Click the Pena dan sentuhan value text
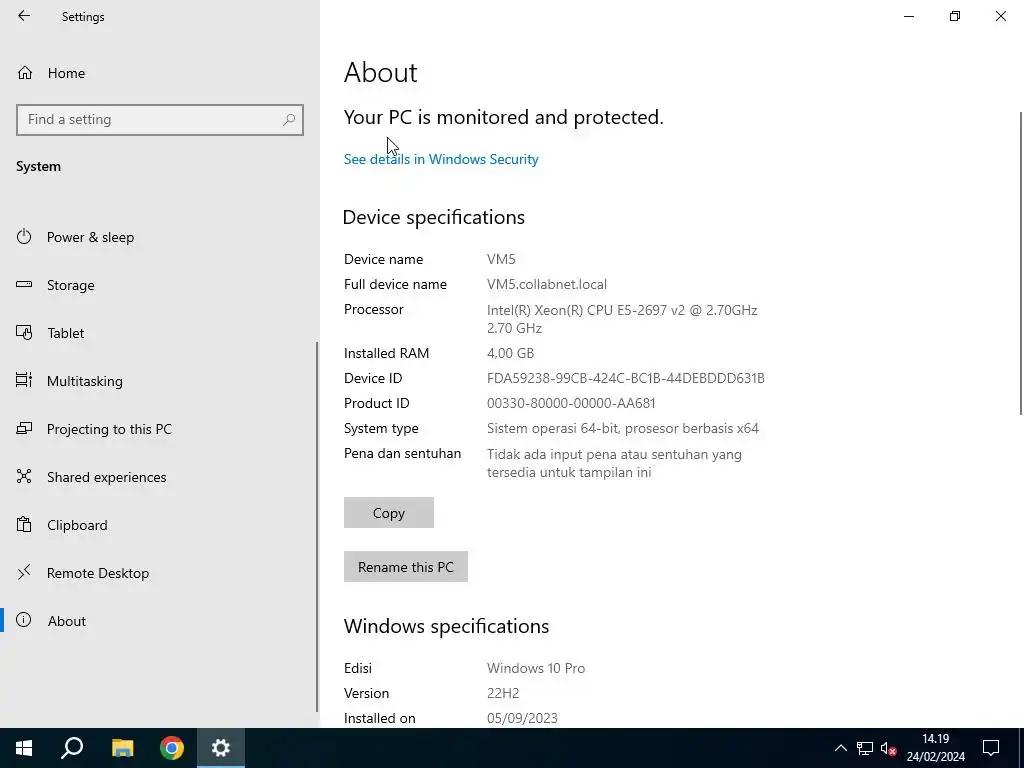Image resolution: width=1024 pixels, height=768 pixels. click(614, 463)
